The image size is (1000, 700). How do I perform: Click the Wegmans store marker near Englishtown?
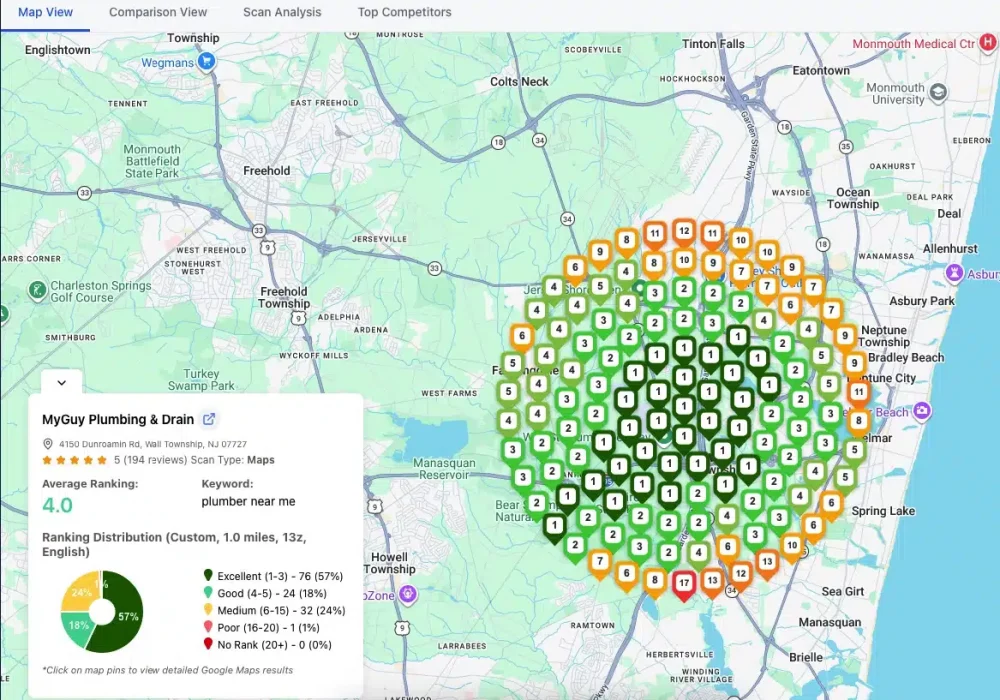(x=205, y=62)
